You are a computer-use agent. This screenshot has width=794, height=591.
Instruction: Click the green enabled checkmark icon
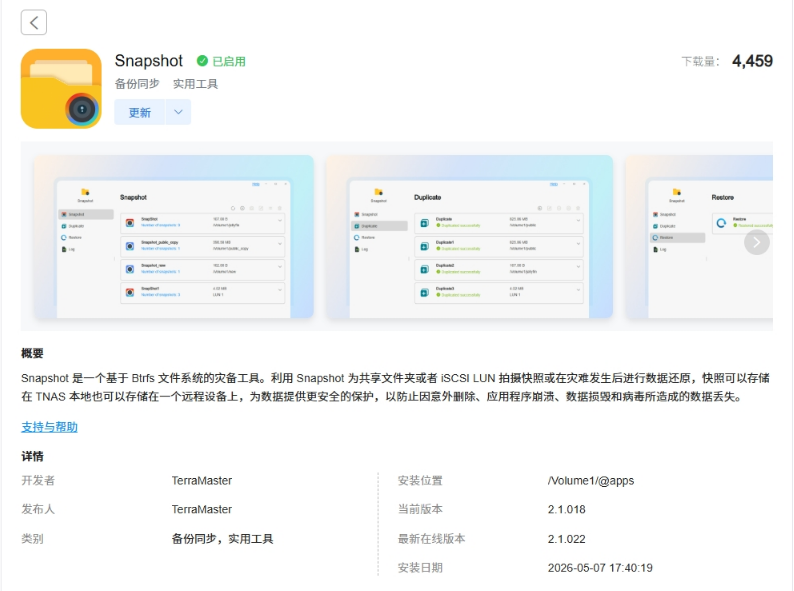[x=202, y=61]
